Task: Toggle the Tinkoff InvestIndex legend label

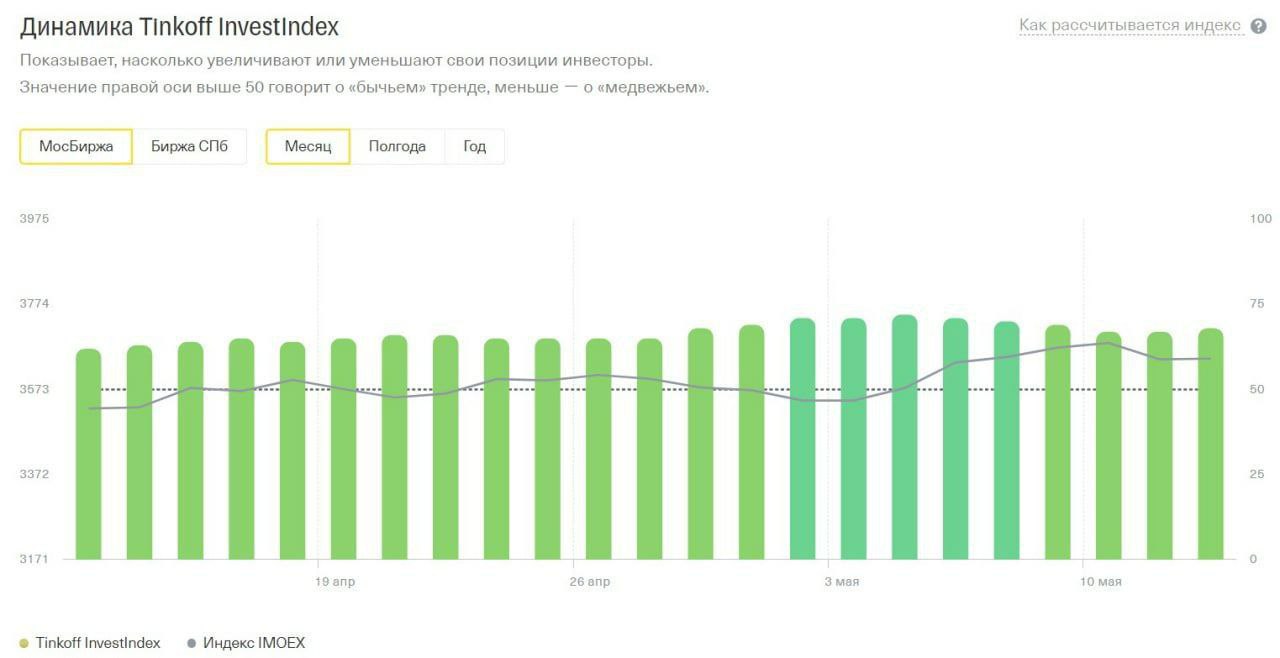Action: click(x=97, y=643)
